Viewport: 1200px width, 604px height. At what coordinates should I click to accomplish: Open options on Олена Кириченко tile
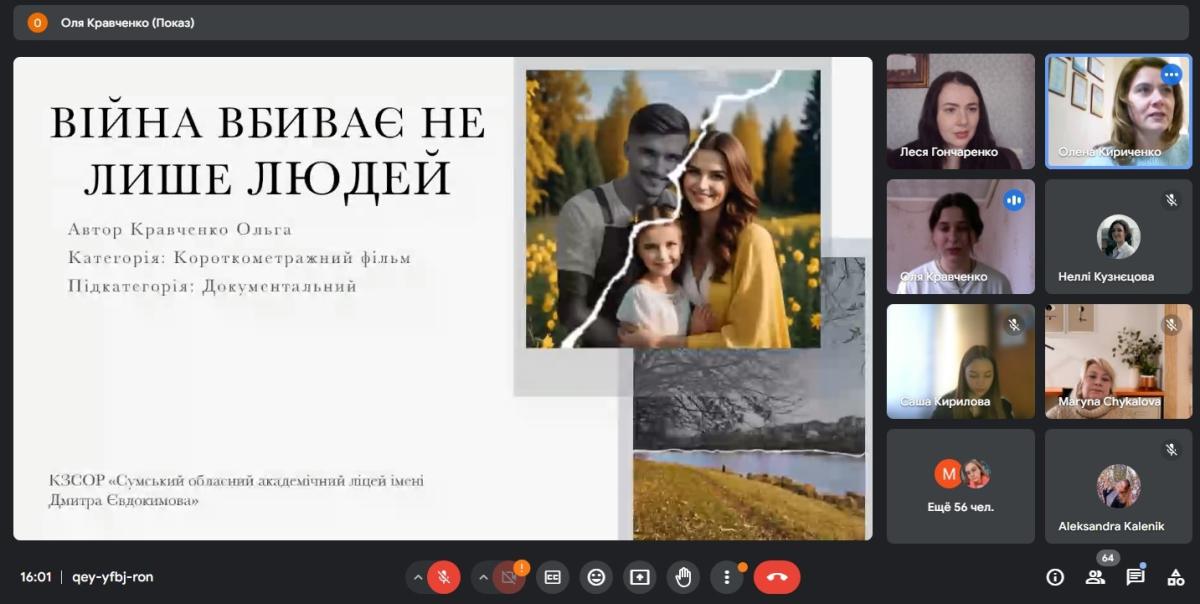(1171, 75)
